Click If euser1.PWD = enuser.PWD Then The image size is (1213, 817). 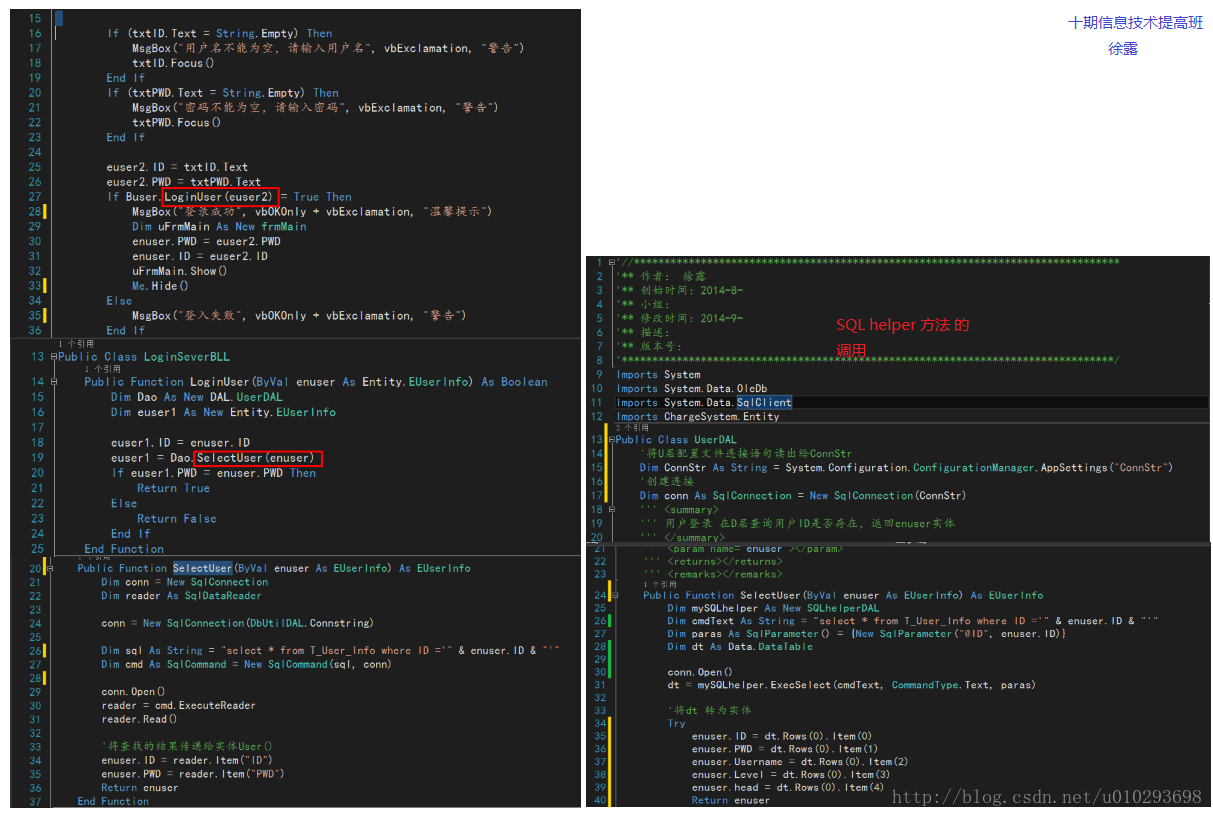coord(213,473)
